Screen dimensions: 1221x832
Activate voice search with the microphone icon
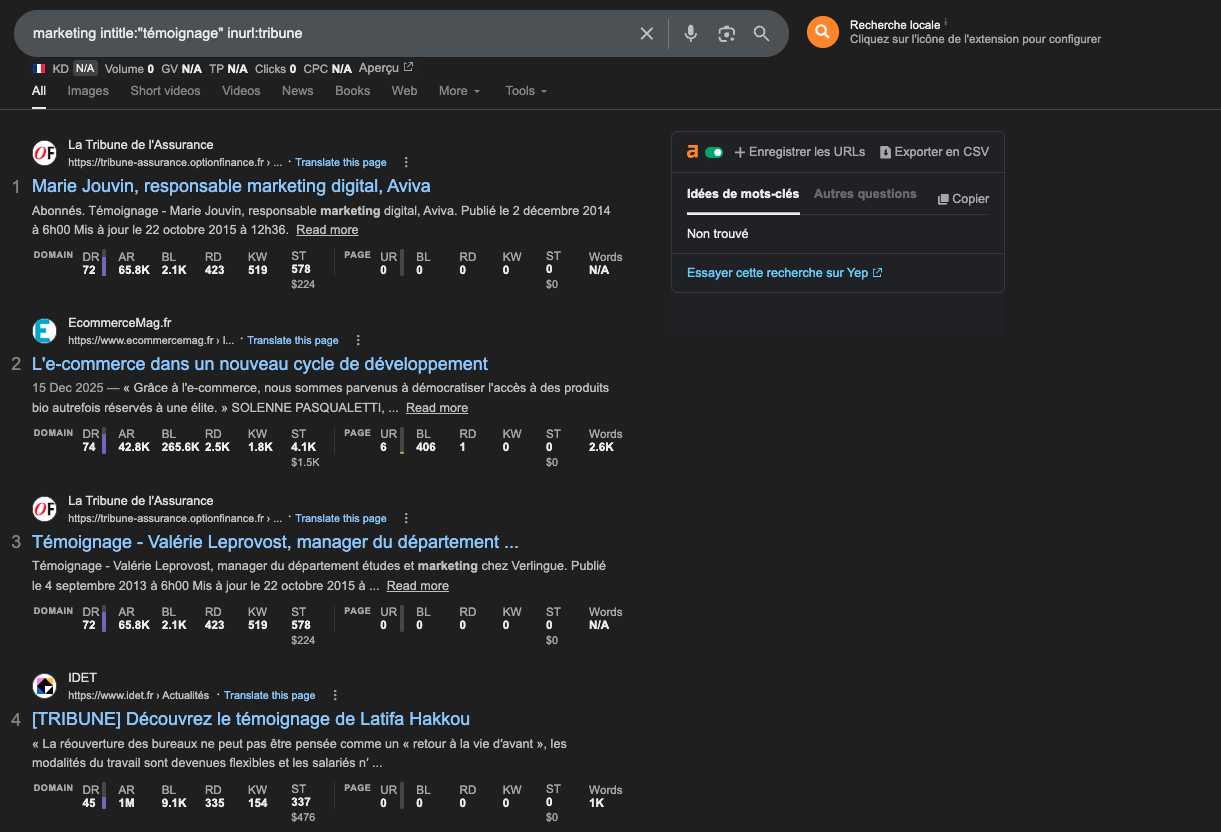pyautogui.click(x=690, y=33)
